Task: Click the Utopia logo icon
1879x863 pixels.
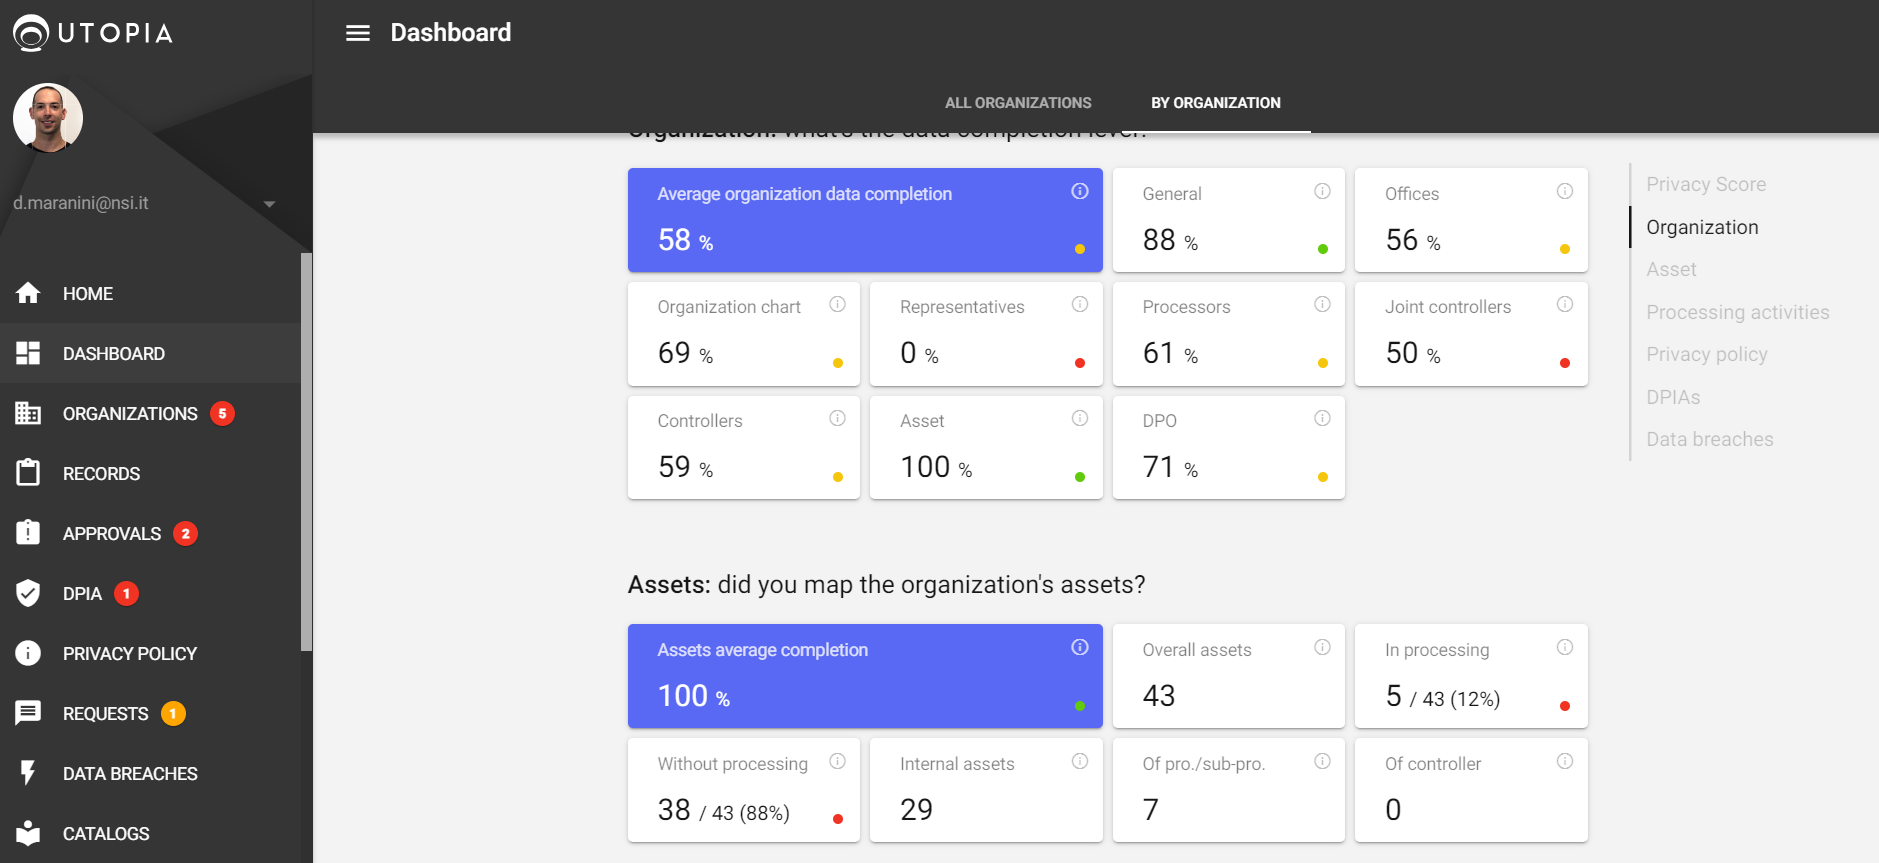Action: pos(30,33)
